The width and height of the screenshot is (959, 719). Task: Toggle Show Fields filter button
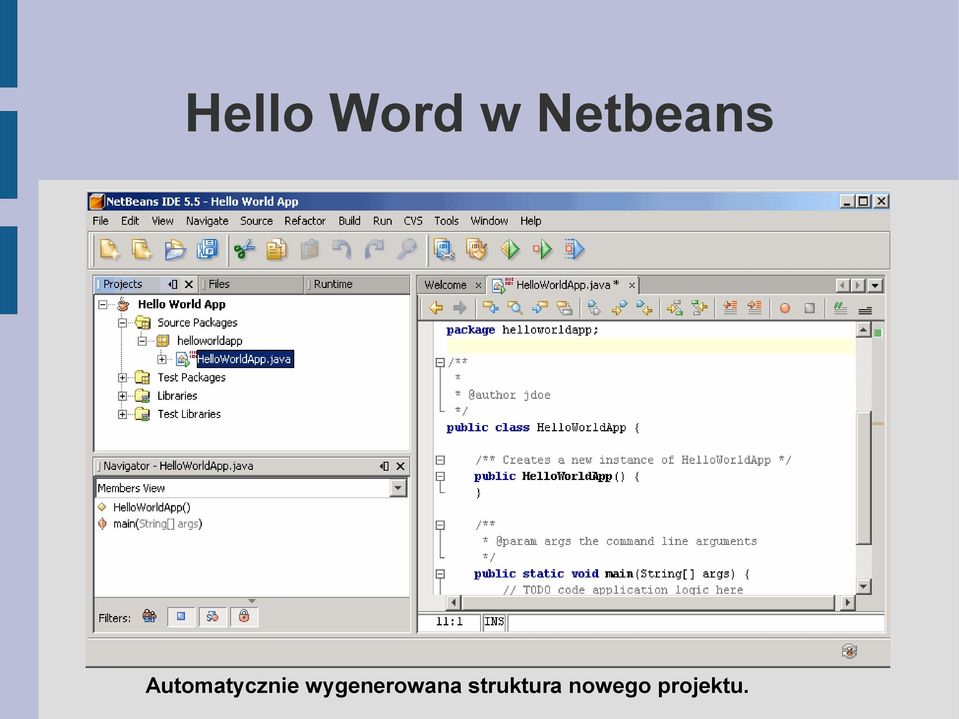[181, 616]
